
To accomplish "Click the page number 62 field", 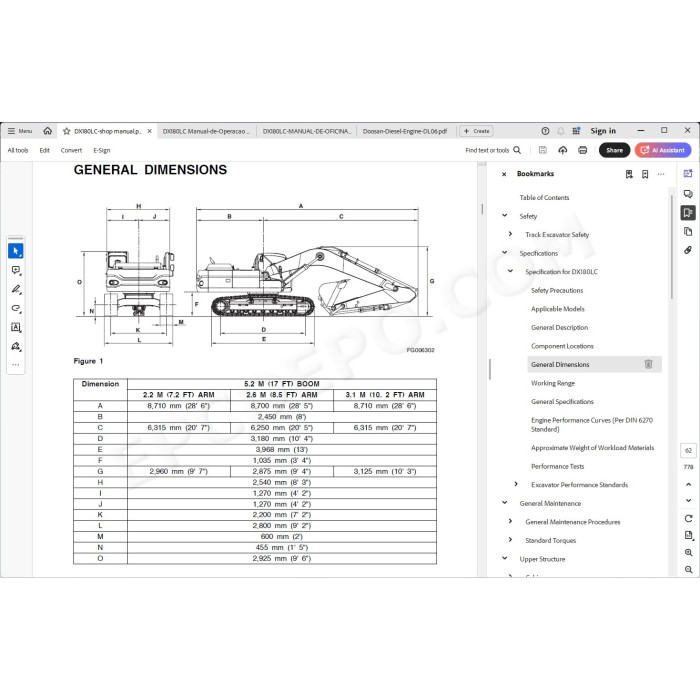I will click(688, 450).
